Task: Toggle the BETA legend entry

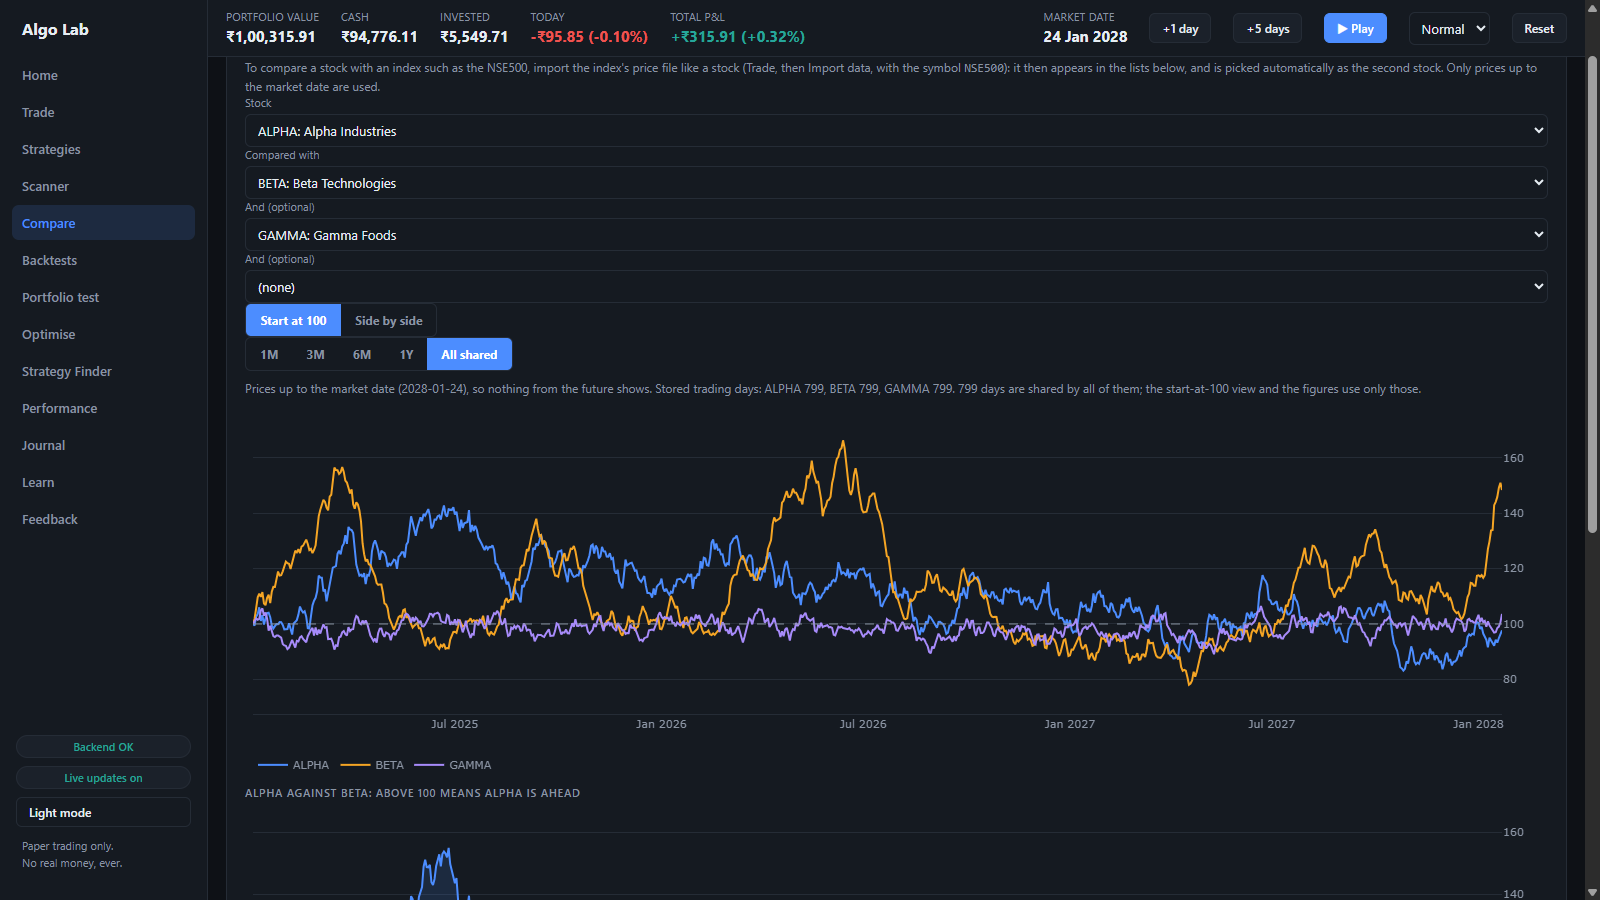Action: click(372, 765)
